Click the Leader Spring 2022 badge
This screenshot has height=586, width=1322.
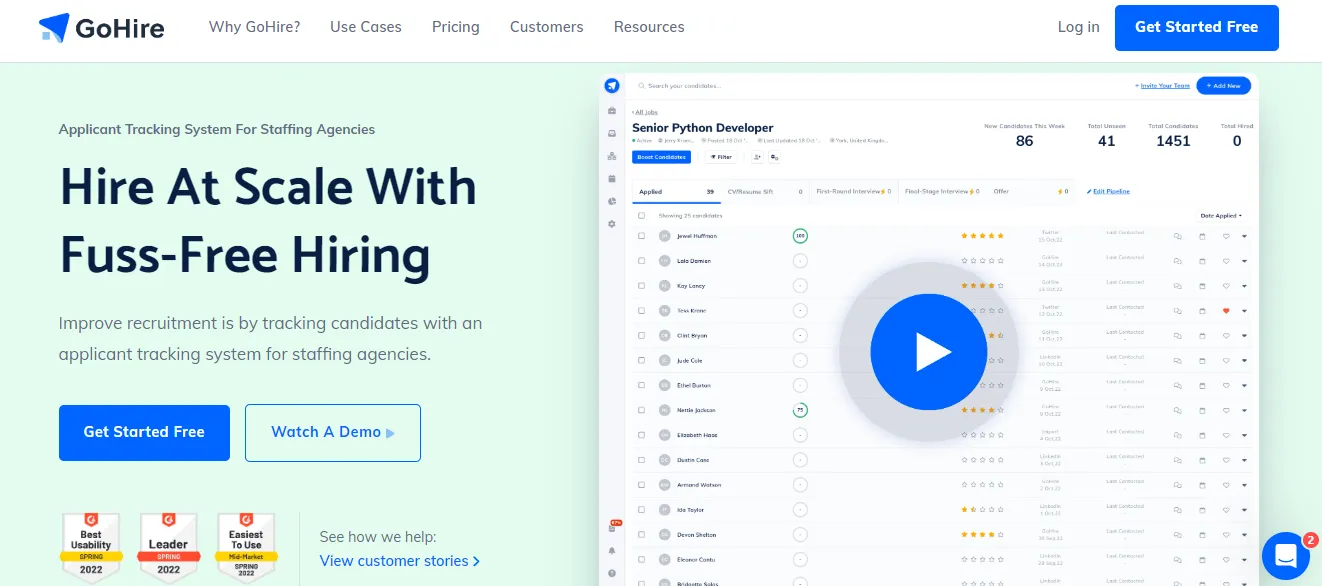(168, 546)
